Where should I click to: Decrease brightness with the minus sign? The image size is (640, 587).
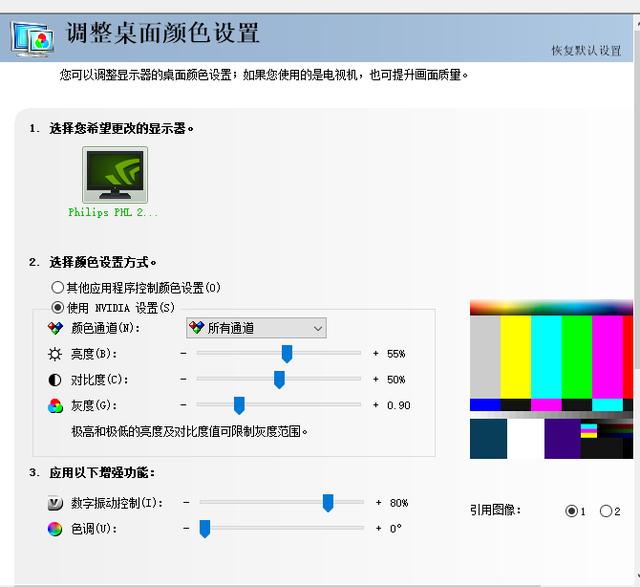[x=184, y=354]
